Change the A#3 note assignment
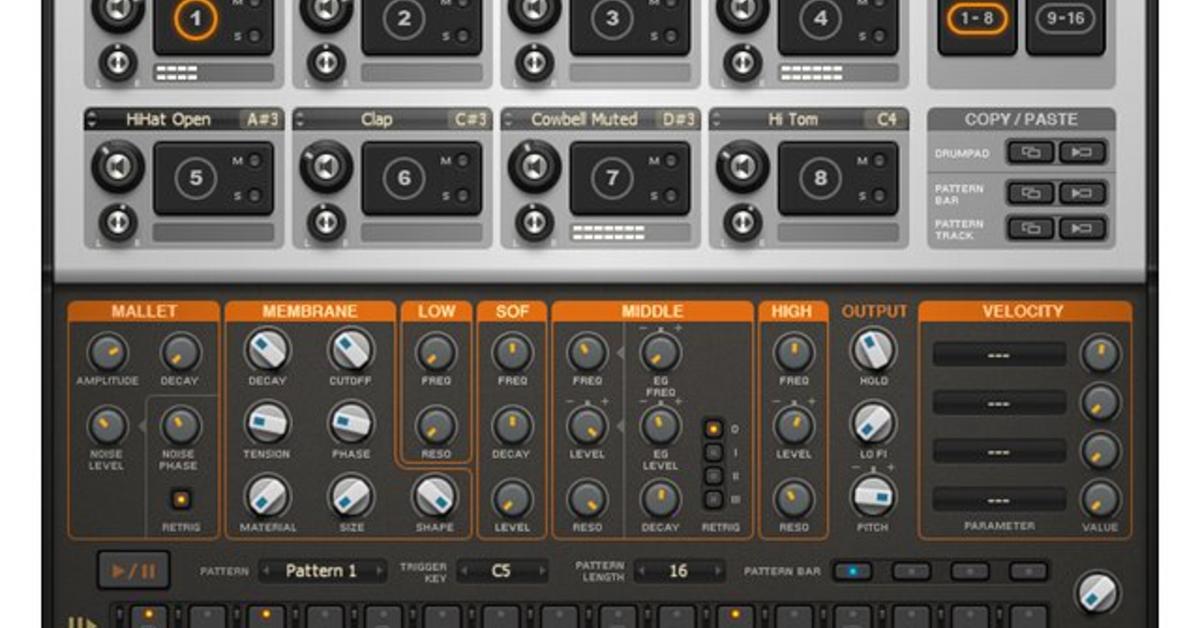 point(263,119)
